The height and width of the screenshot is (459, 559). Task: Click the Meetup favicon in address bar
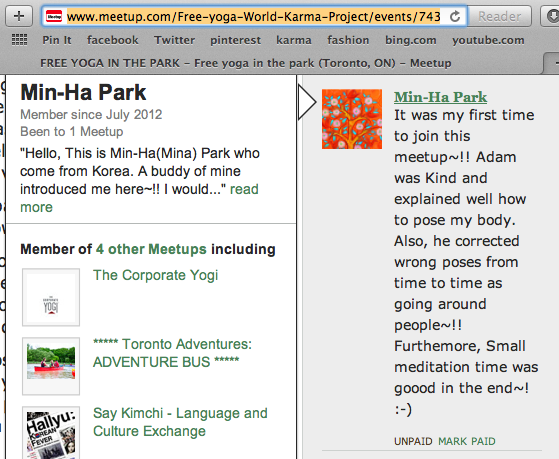[54, 16]
